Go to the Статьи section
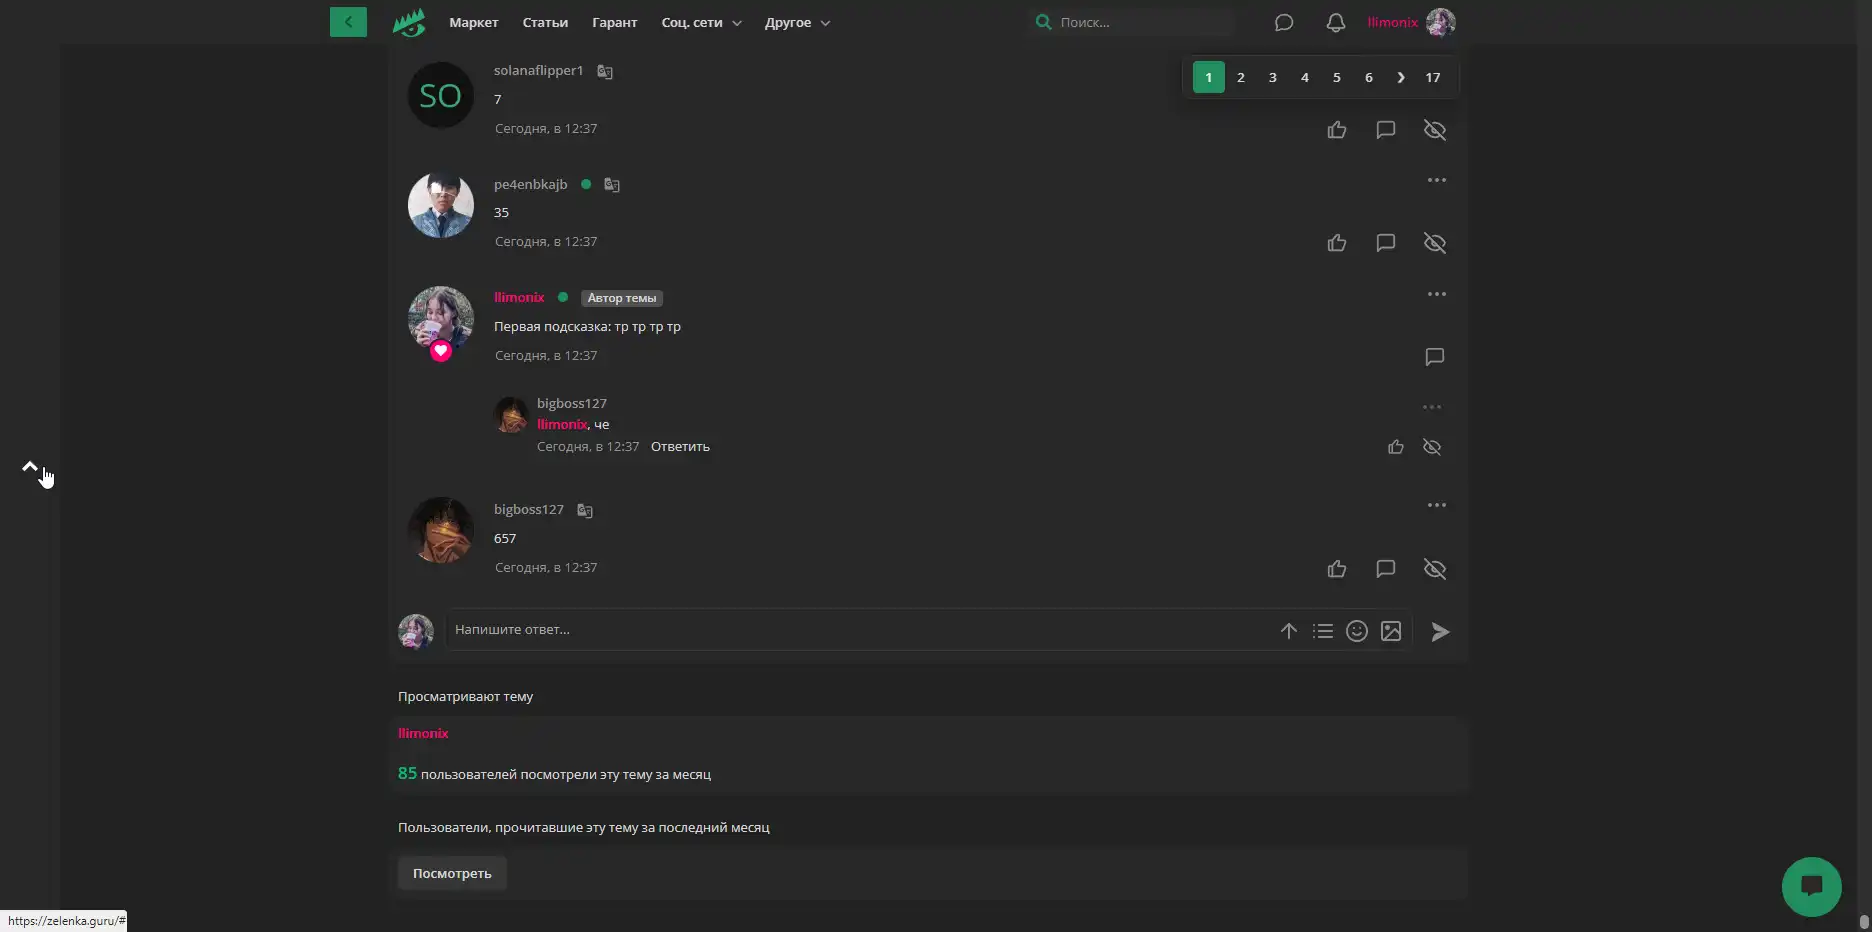This screenshot has height=932, width=1872. [545, 22]
